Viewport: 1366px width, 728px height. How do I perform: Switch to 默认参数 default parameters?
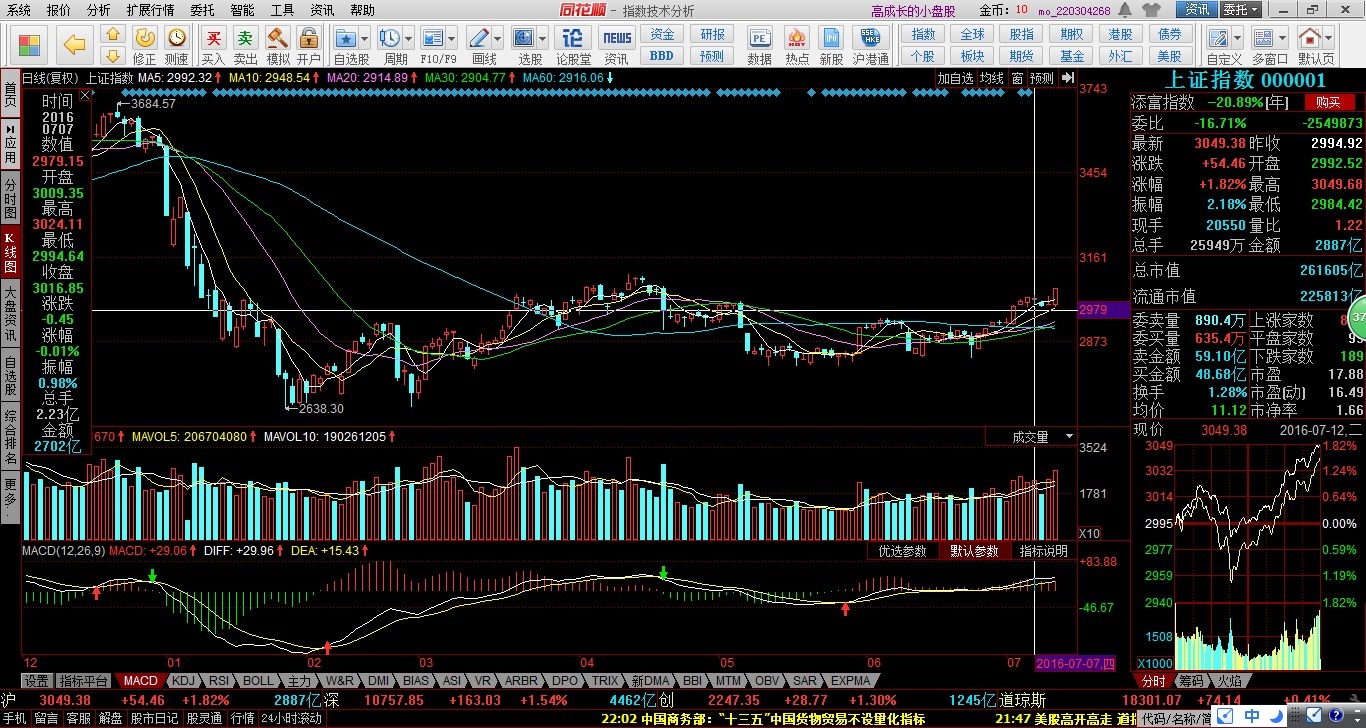(974, 551)
